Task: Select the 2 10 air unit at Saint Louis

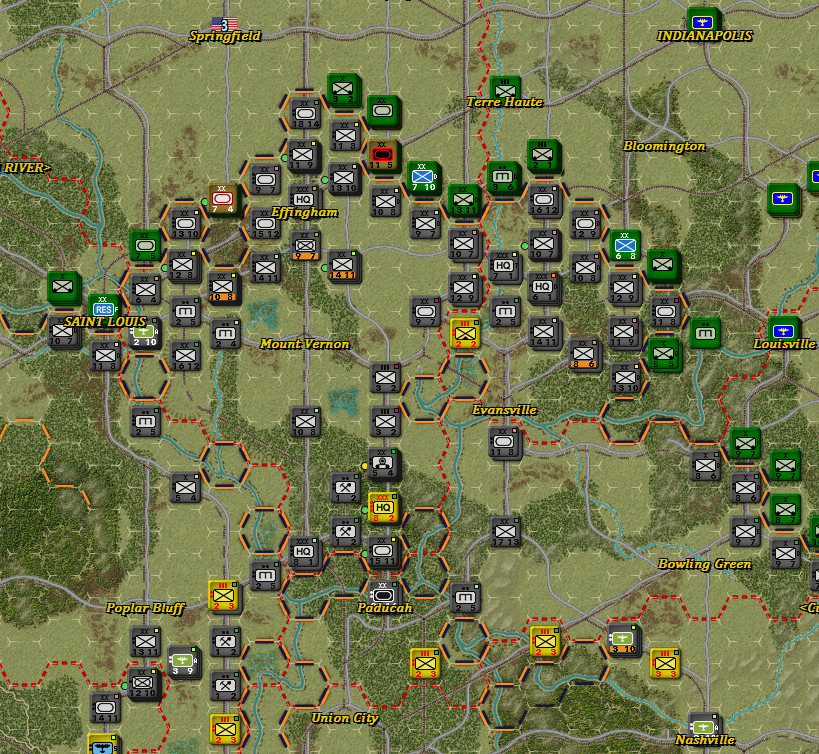Action: pos(145,334)
